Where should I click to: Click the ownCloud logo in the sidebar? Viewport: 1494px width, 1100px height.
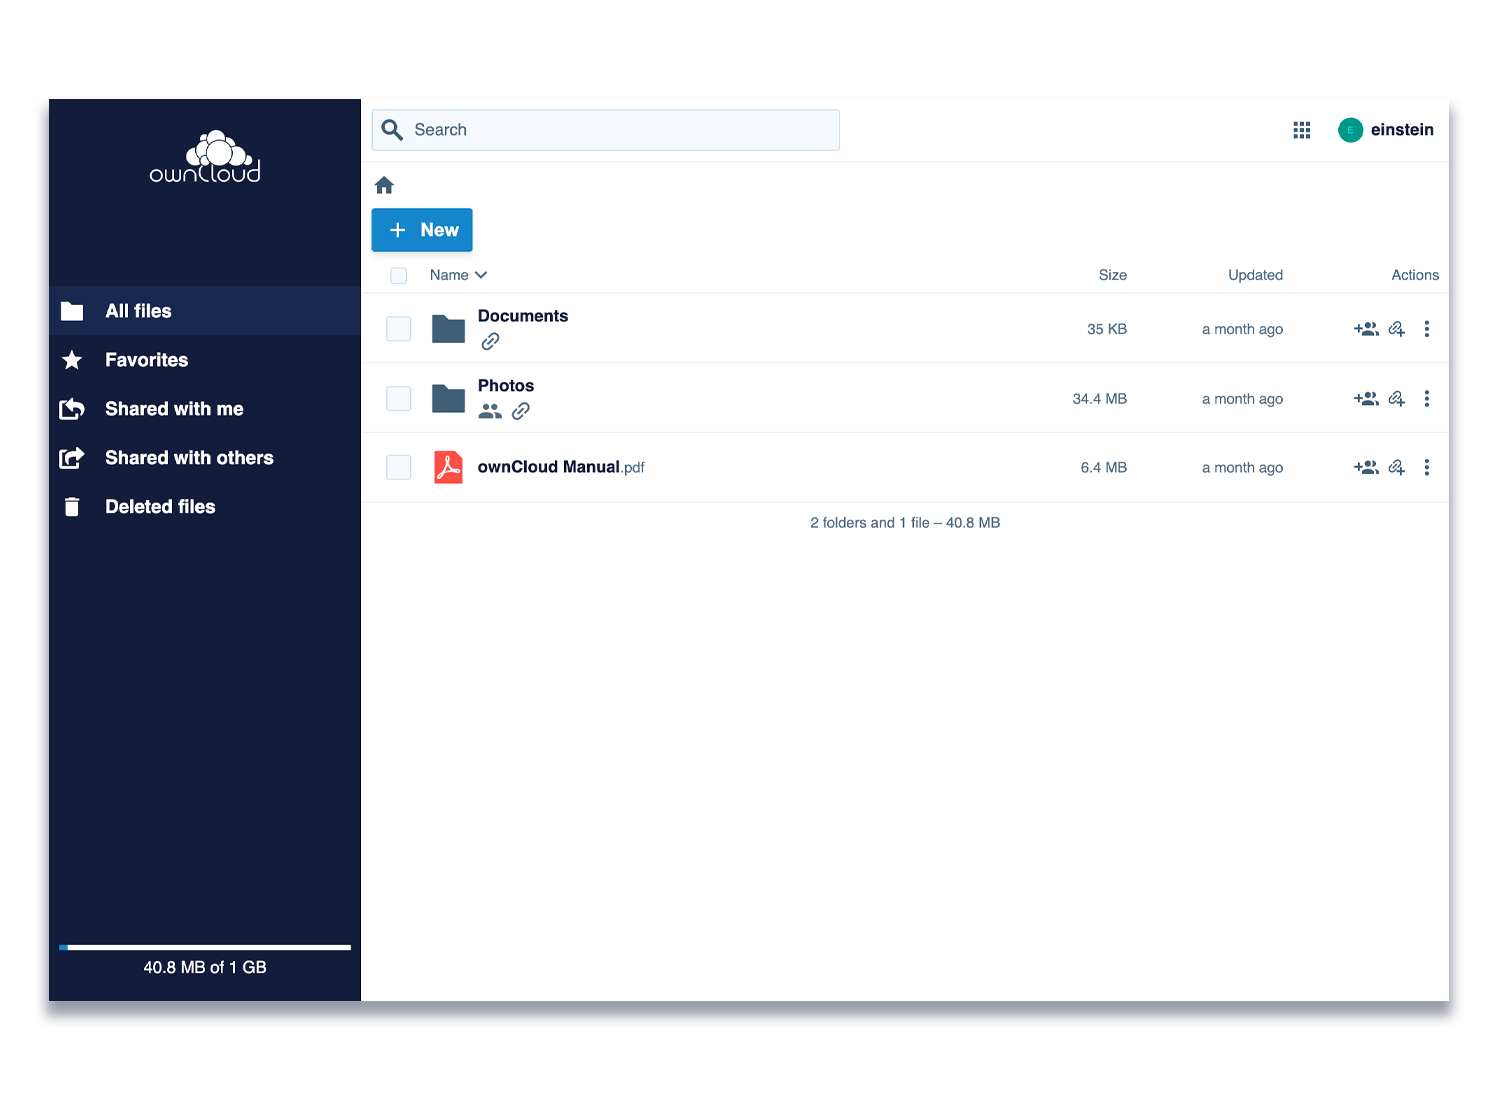[x=205, y=158]
